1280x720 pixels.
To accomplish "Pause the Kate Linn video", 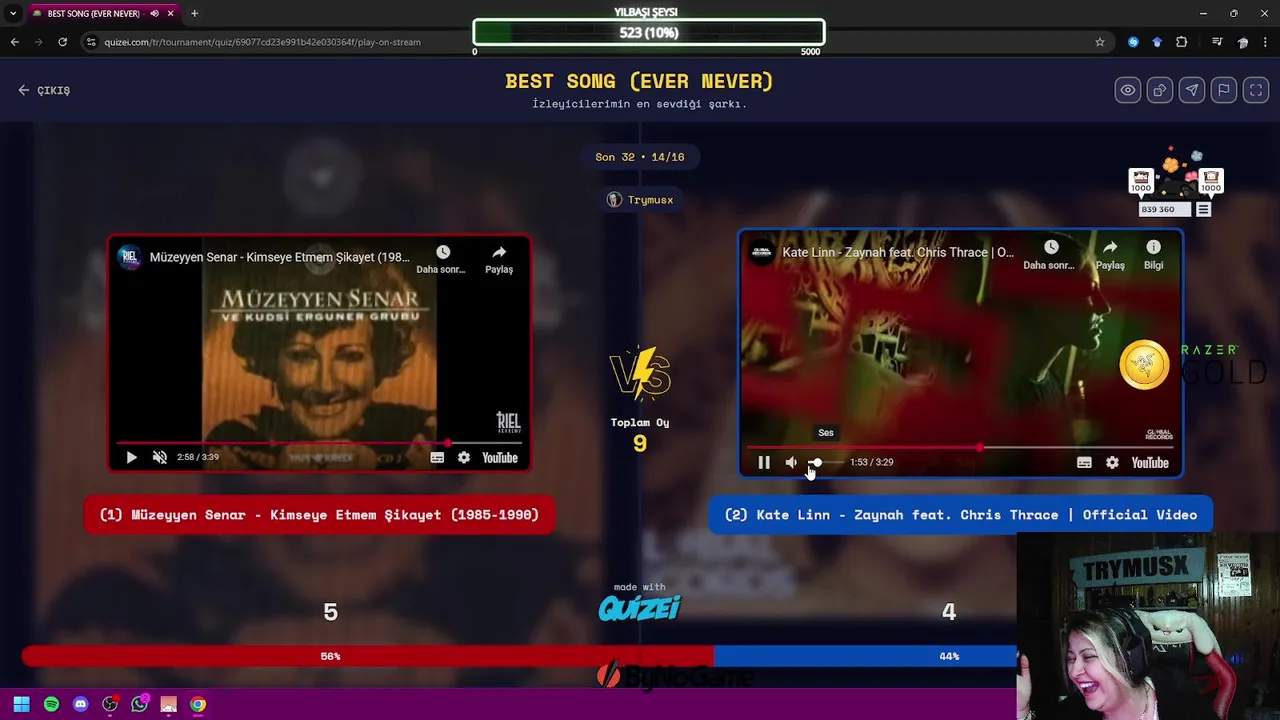I will (x=764, y=462).
